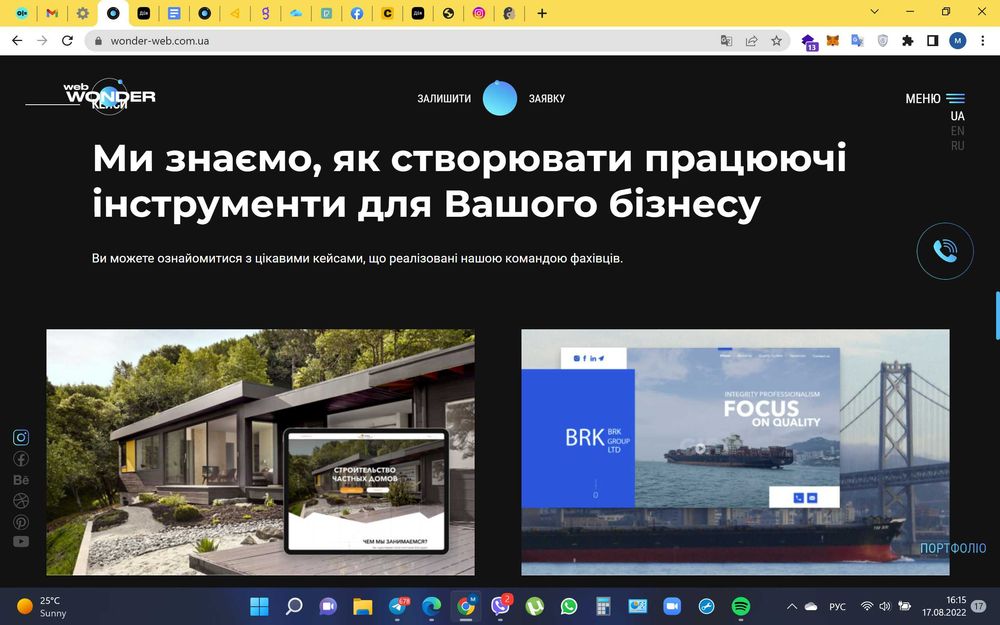This screenshot has height=625, width=1000.
Task: Click the share page icon in address bar
Action: [751, 41]
